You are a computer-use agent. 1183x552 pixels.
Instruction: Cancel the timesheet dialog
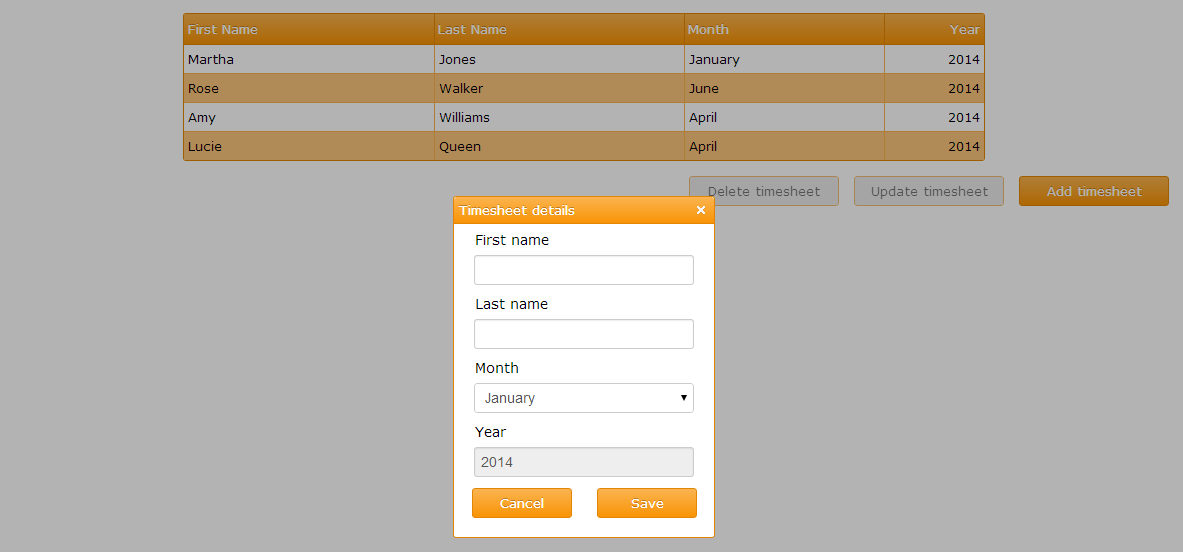click(521, 503)
